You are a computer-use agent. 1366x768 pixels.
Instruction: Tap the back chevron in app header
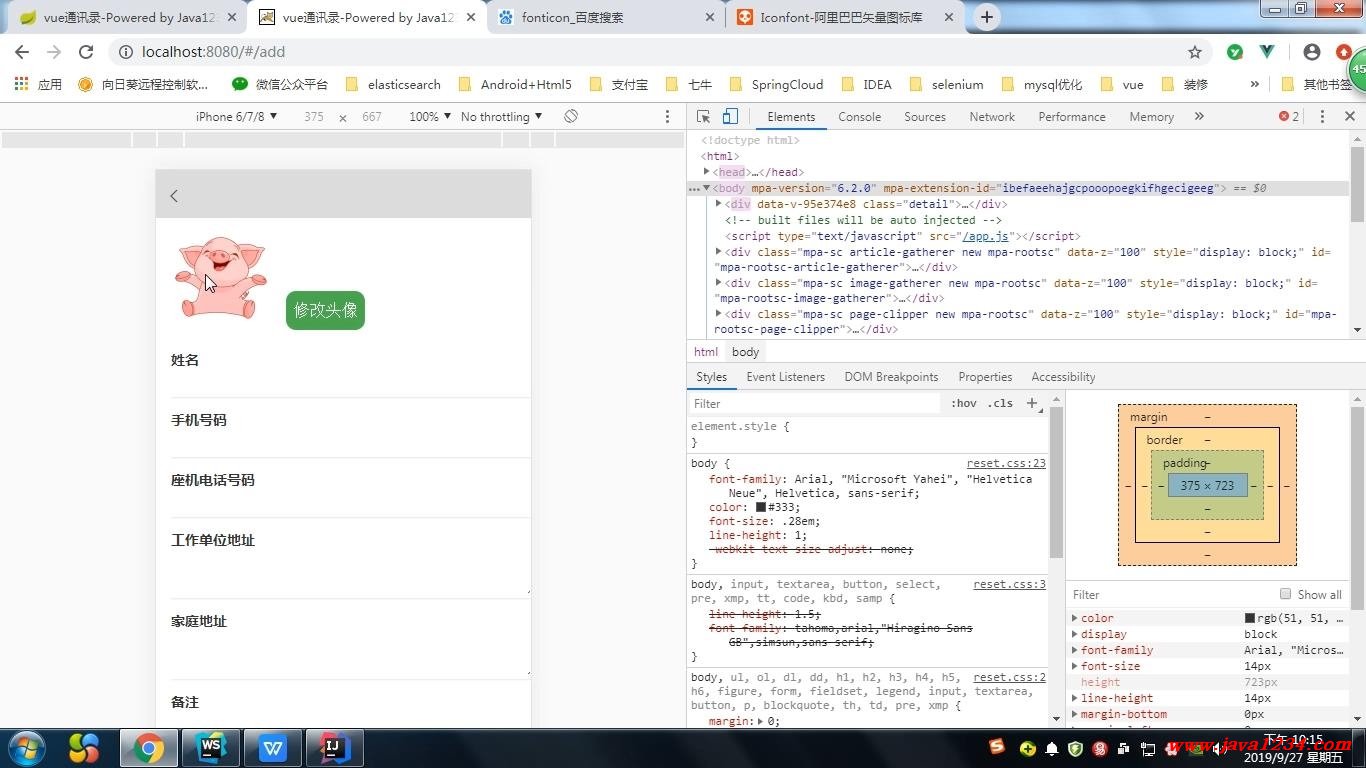[174, 196]
